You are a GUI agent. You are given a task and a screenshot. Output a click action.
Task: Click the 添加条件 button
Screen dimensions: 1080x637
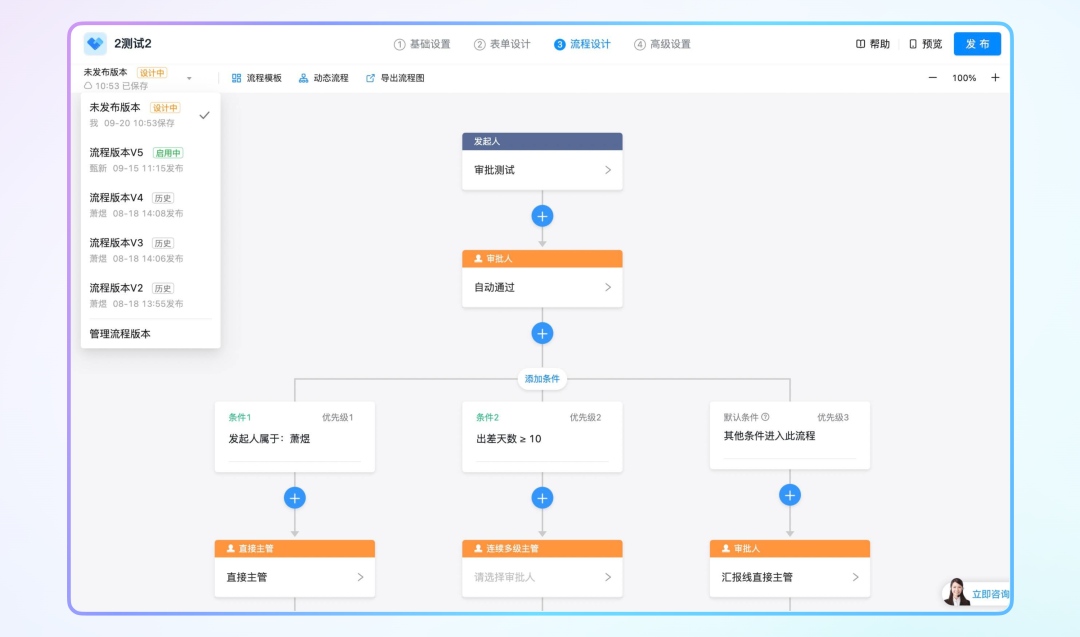pos(542,379)
